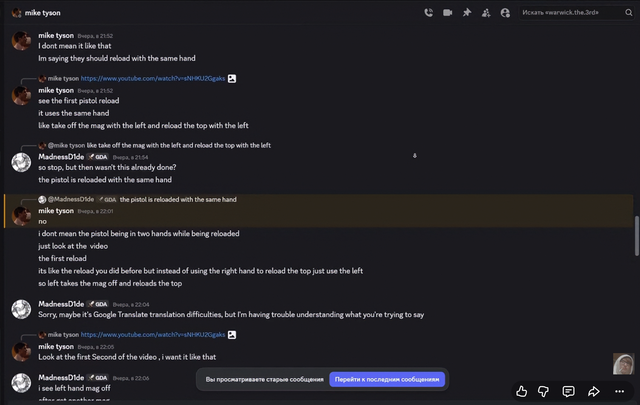Open YouTube link above 22:05 message
The image size is (640, 405).
(153, 335)
